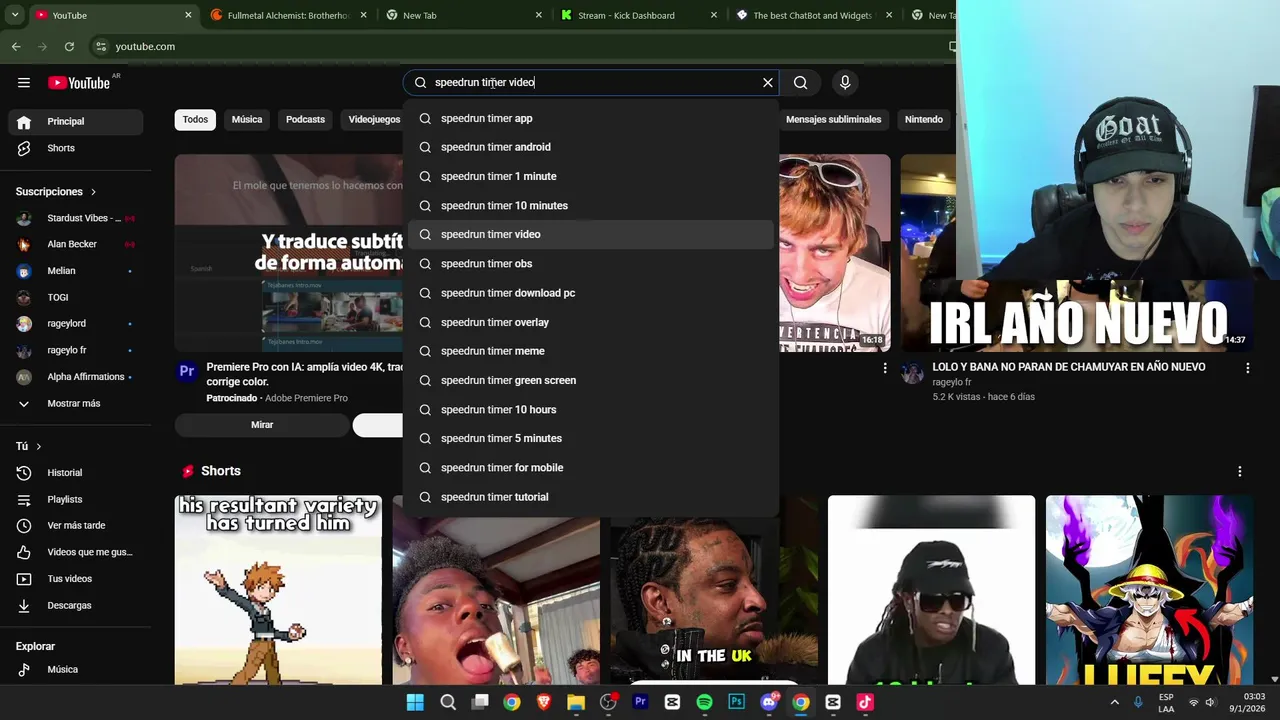Screen dimensions: 1280x720
Task: Choose 'speedrun timer meme' suggestion
Action: [590, 351]
